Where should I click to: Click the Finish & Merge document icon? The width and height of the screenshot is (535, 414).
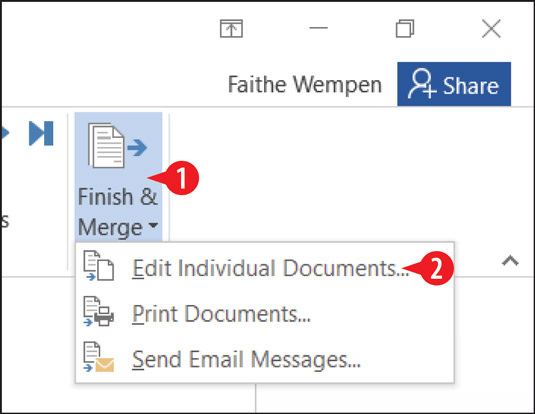[117, 146]
